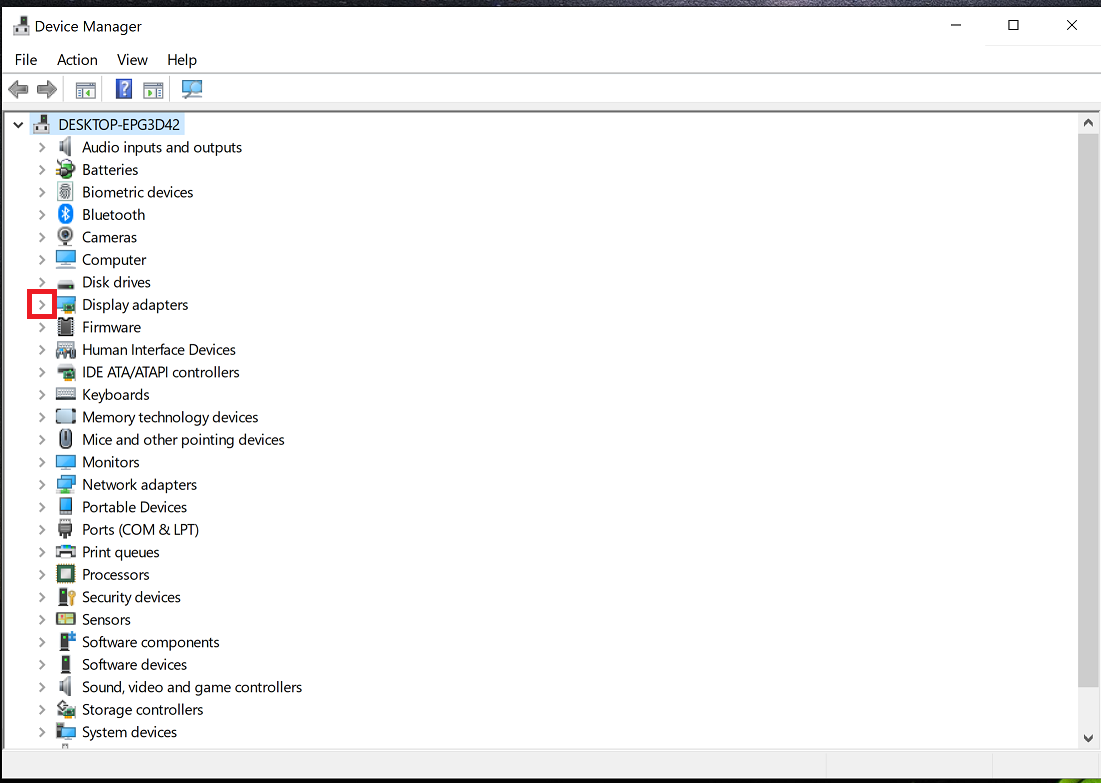
Task: Click the Biometric devices fingerprint icon
Action: tap(66, 192)
